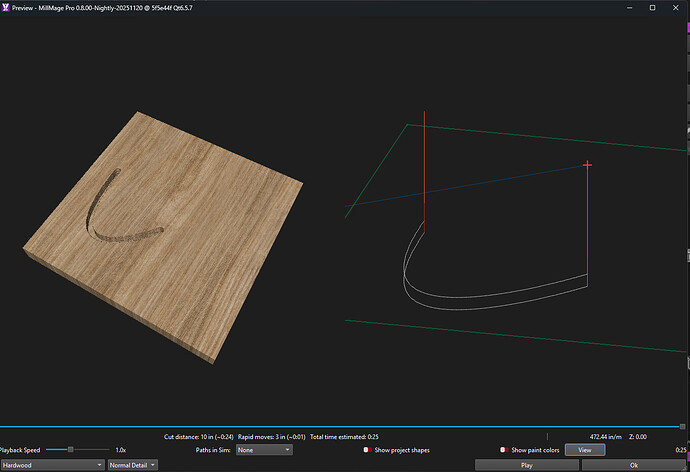Click the View button
The width and height of the screenshot is (690, 472).
coord(585,450)
